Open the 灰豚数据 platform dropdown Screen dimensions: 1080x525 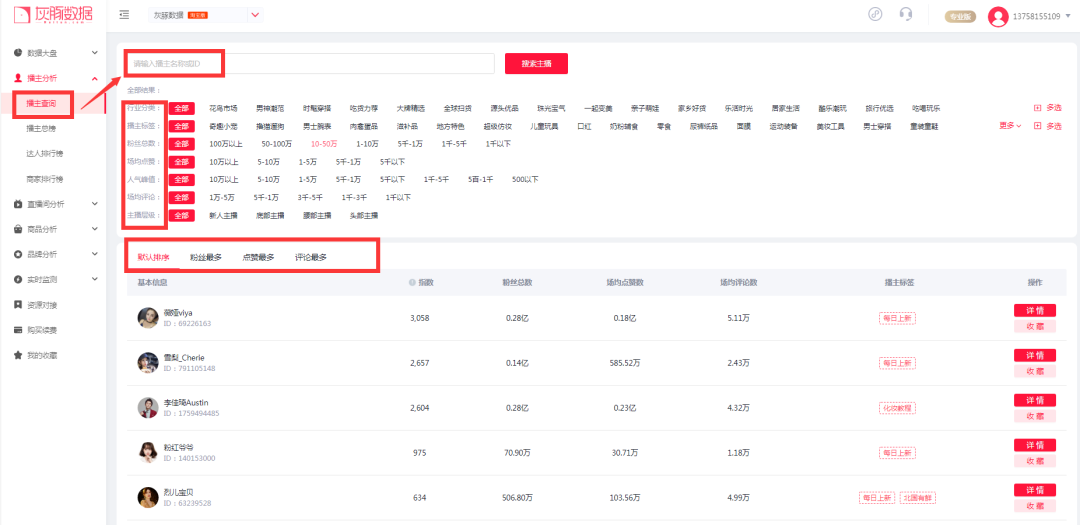pos(254,15)
